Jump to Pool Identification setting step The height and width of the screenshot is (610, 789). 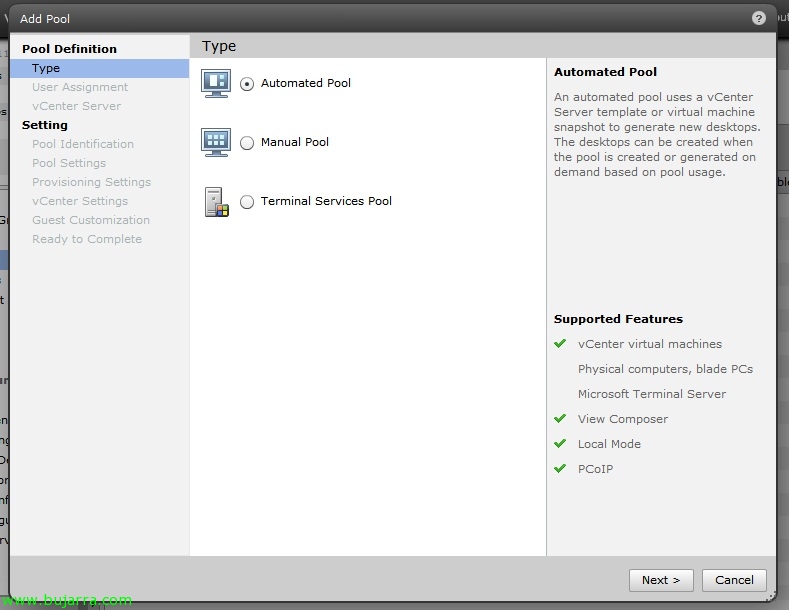83,144
